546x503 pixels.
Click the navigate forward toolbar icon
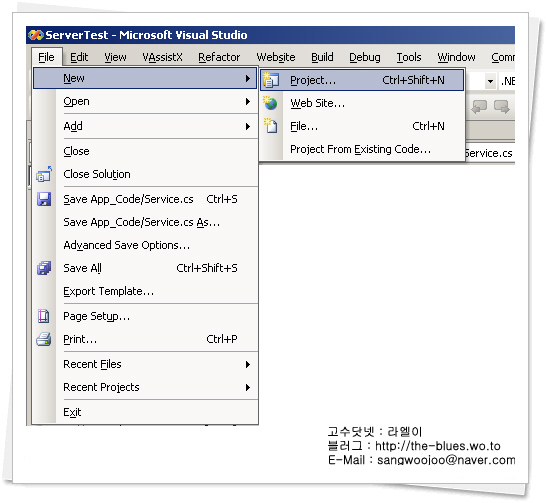(502, 107)
